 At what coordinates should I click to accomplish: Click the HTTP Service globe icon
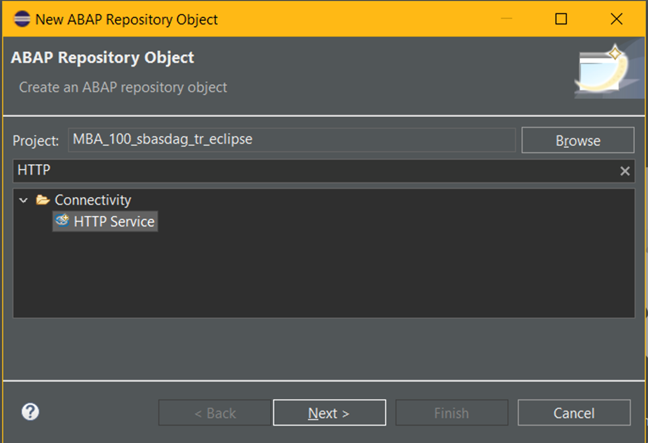(x=62, y=221)
